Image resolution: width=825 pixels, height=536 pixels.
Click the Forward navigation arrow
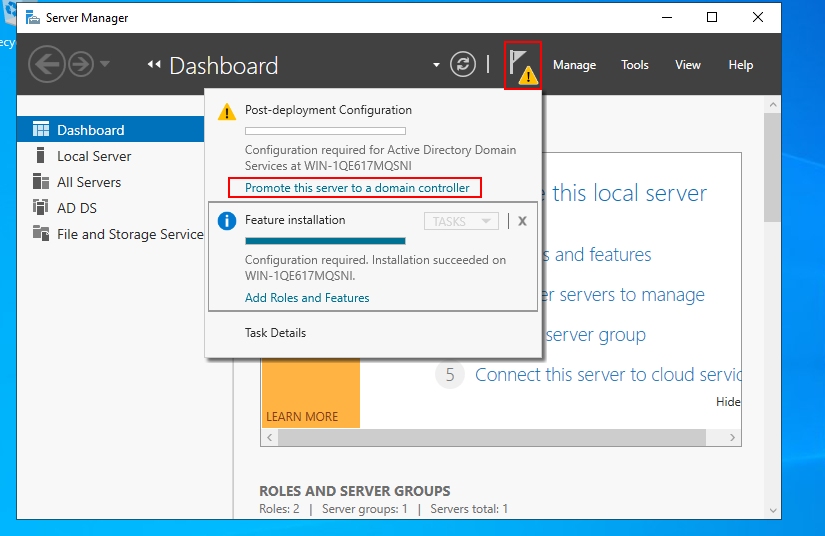pos(81,65)
